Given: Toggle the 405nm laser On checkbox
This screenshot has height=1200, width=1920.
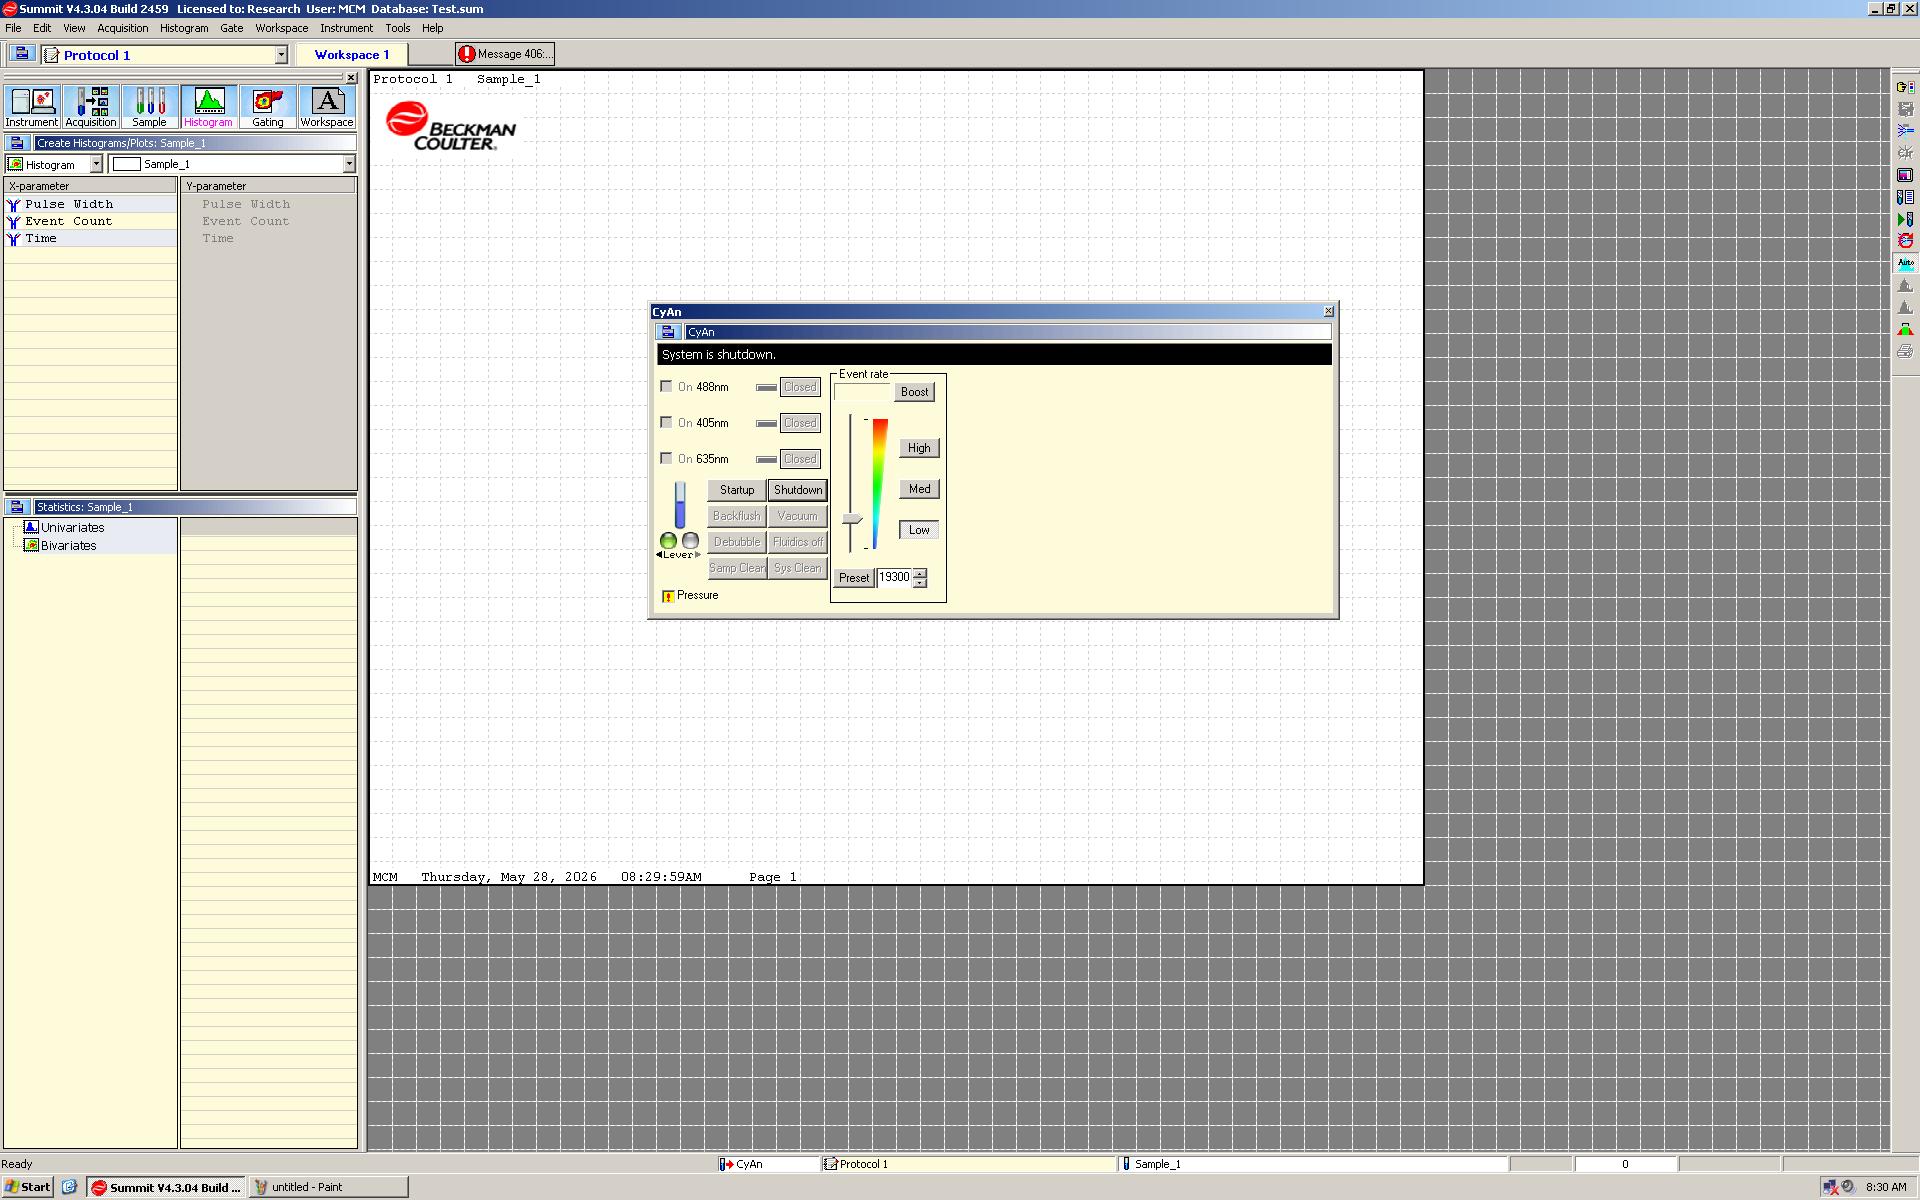Looking at the screenshot, I should coord(666,422).
